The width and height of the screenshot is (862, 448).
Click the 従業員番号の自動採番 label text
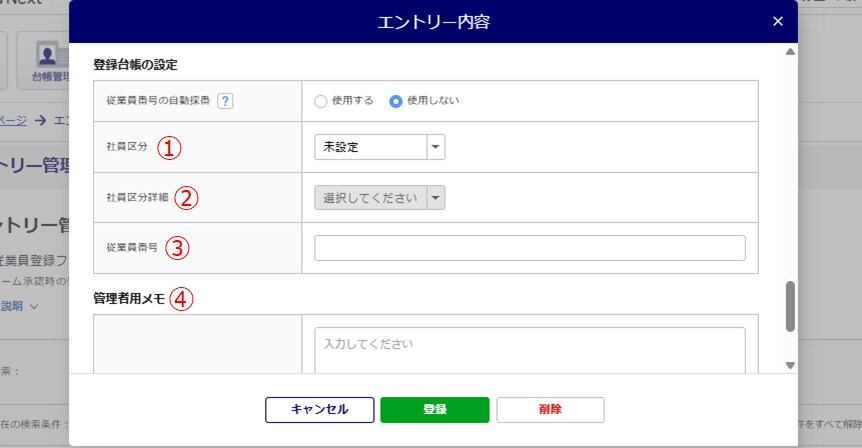pyautogui.click(x=158, y=101)
